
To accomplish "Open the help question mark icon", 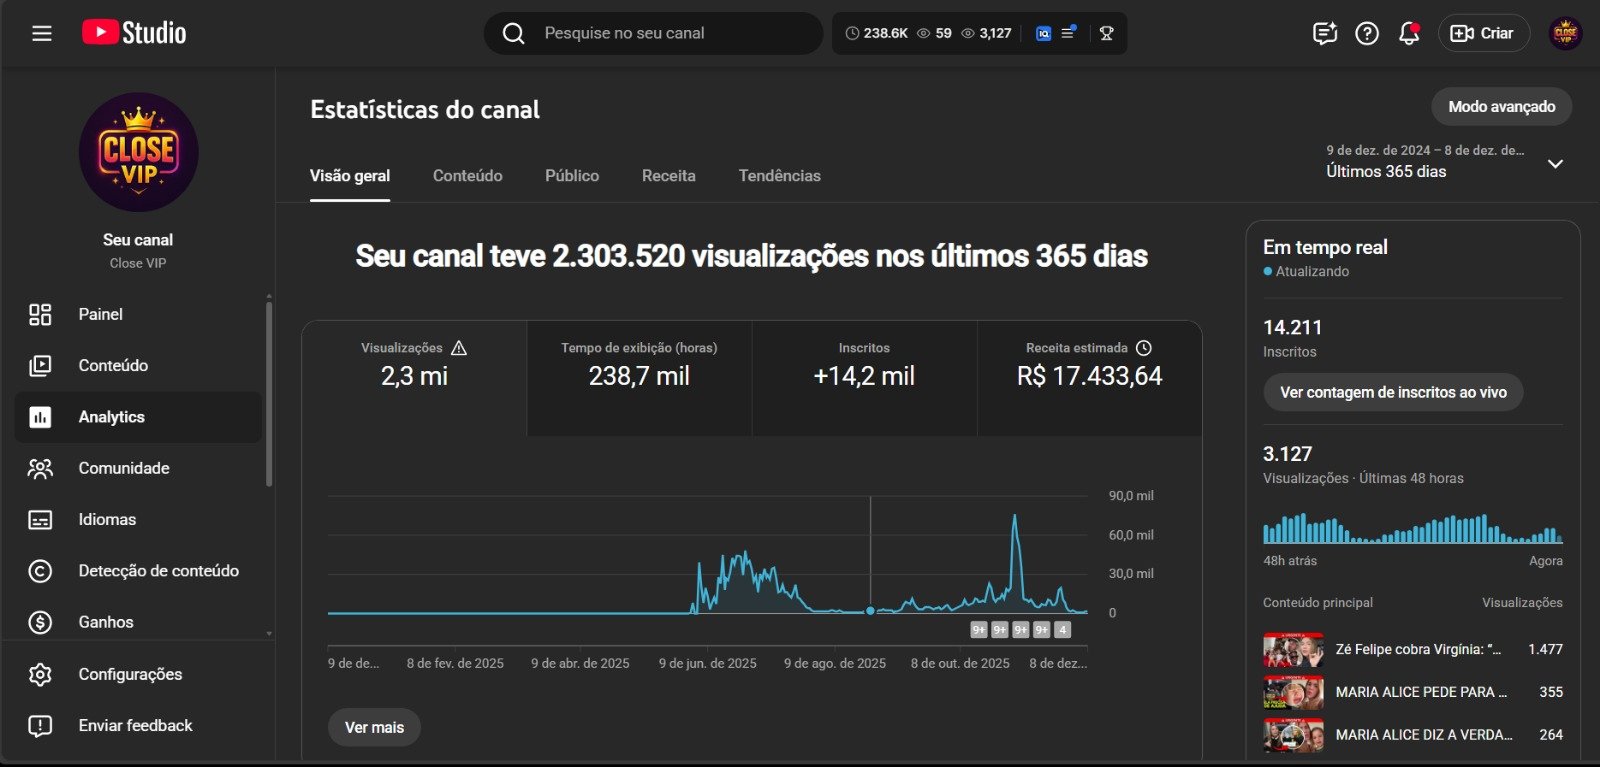I will (1367, 33).
